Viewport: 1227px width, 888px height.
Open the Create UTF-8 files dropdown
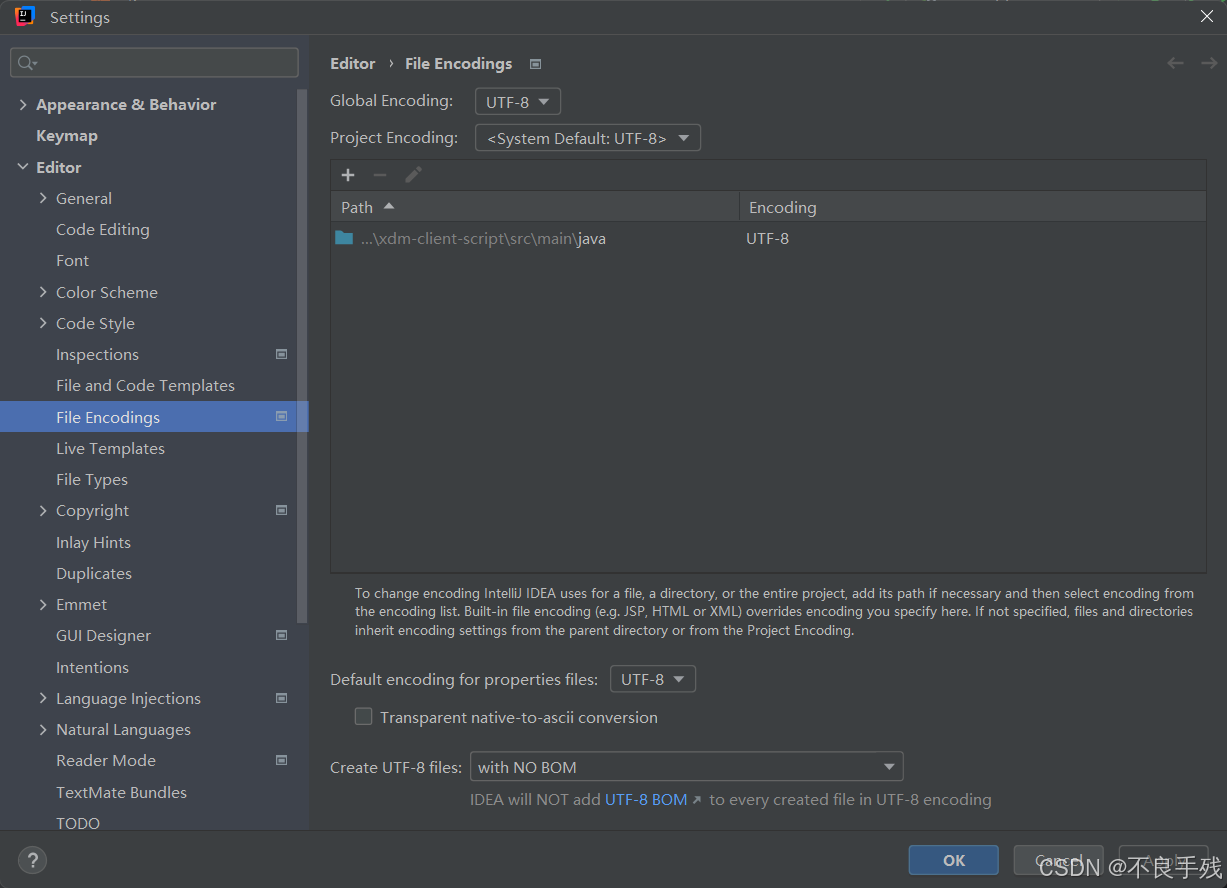(x=686, y=767)
